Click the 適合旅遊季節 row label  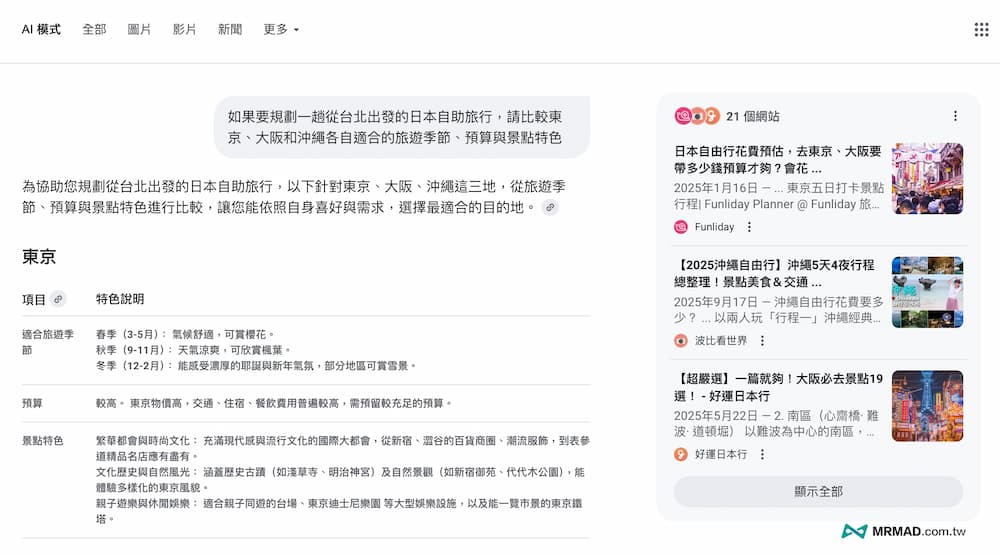(48, 342)
